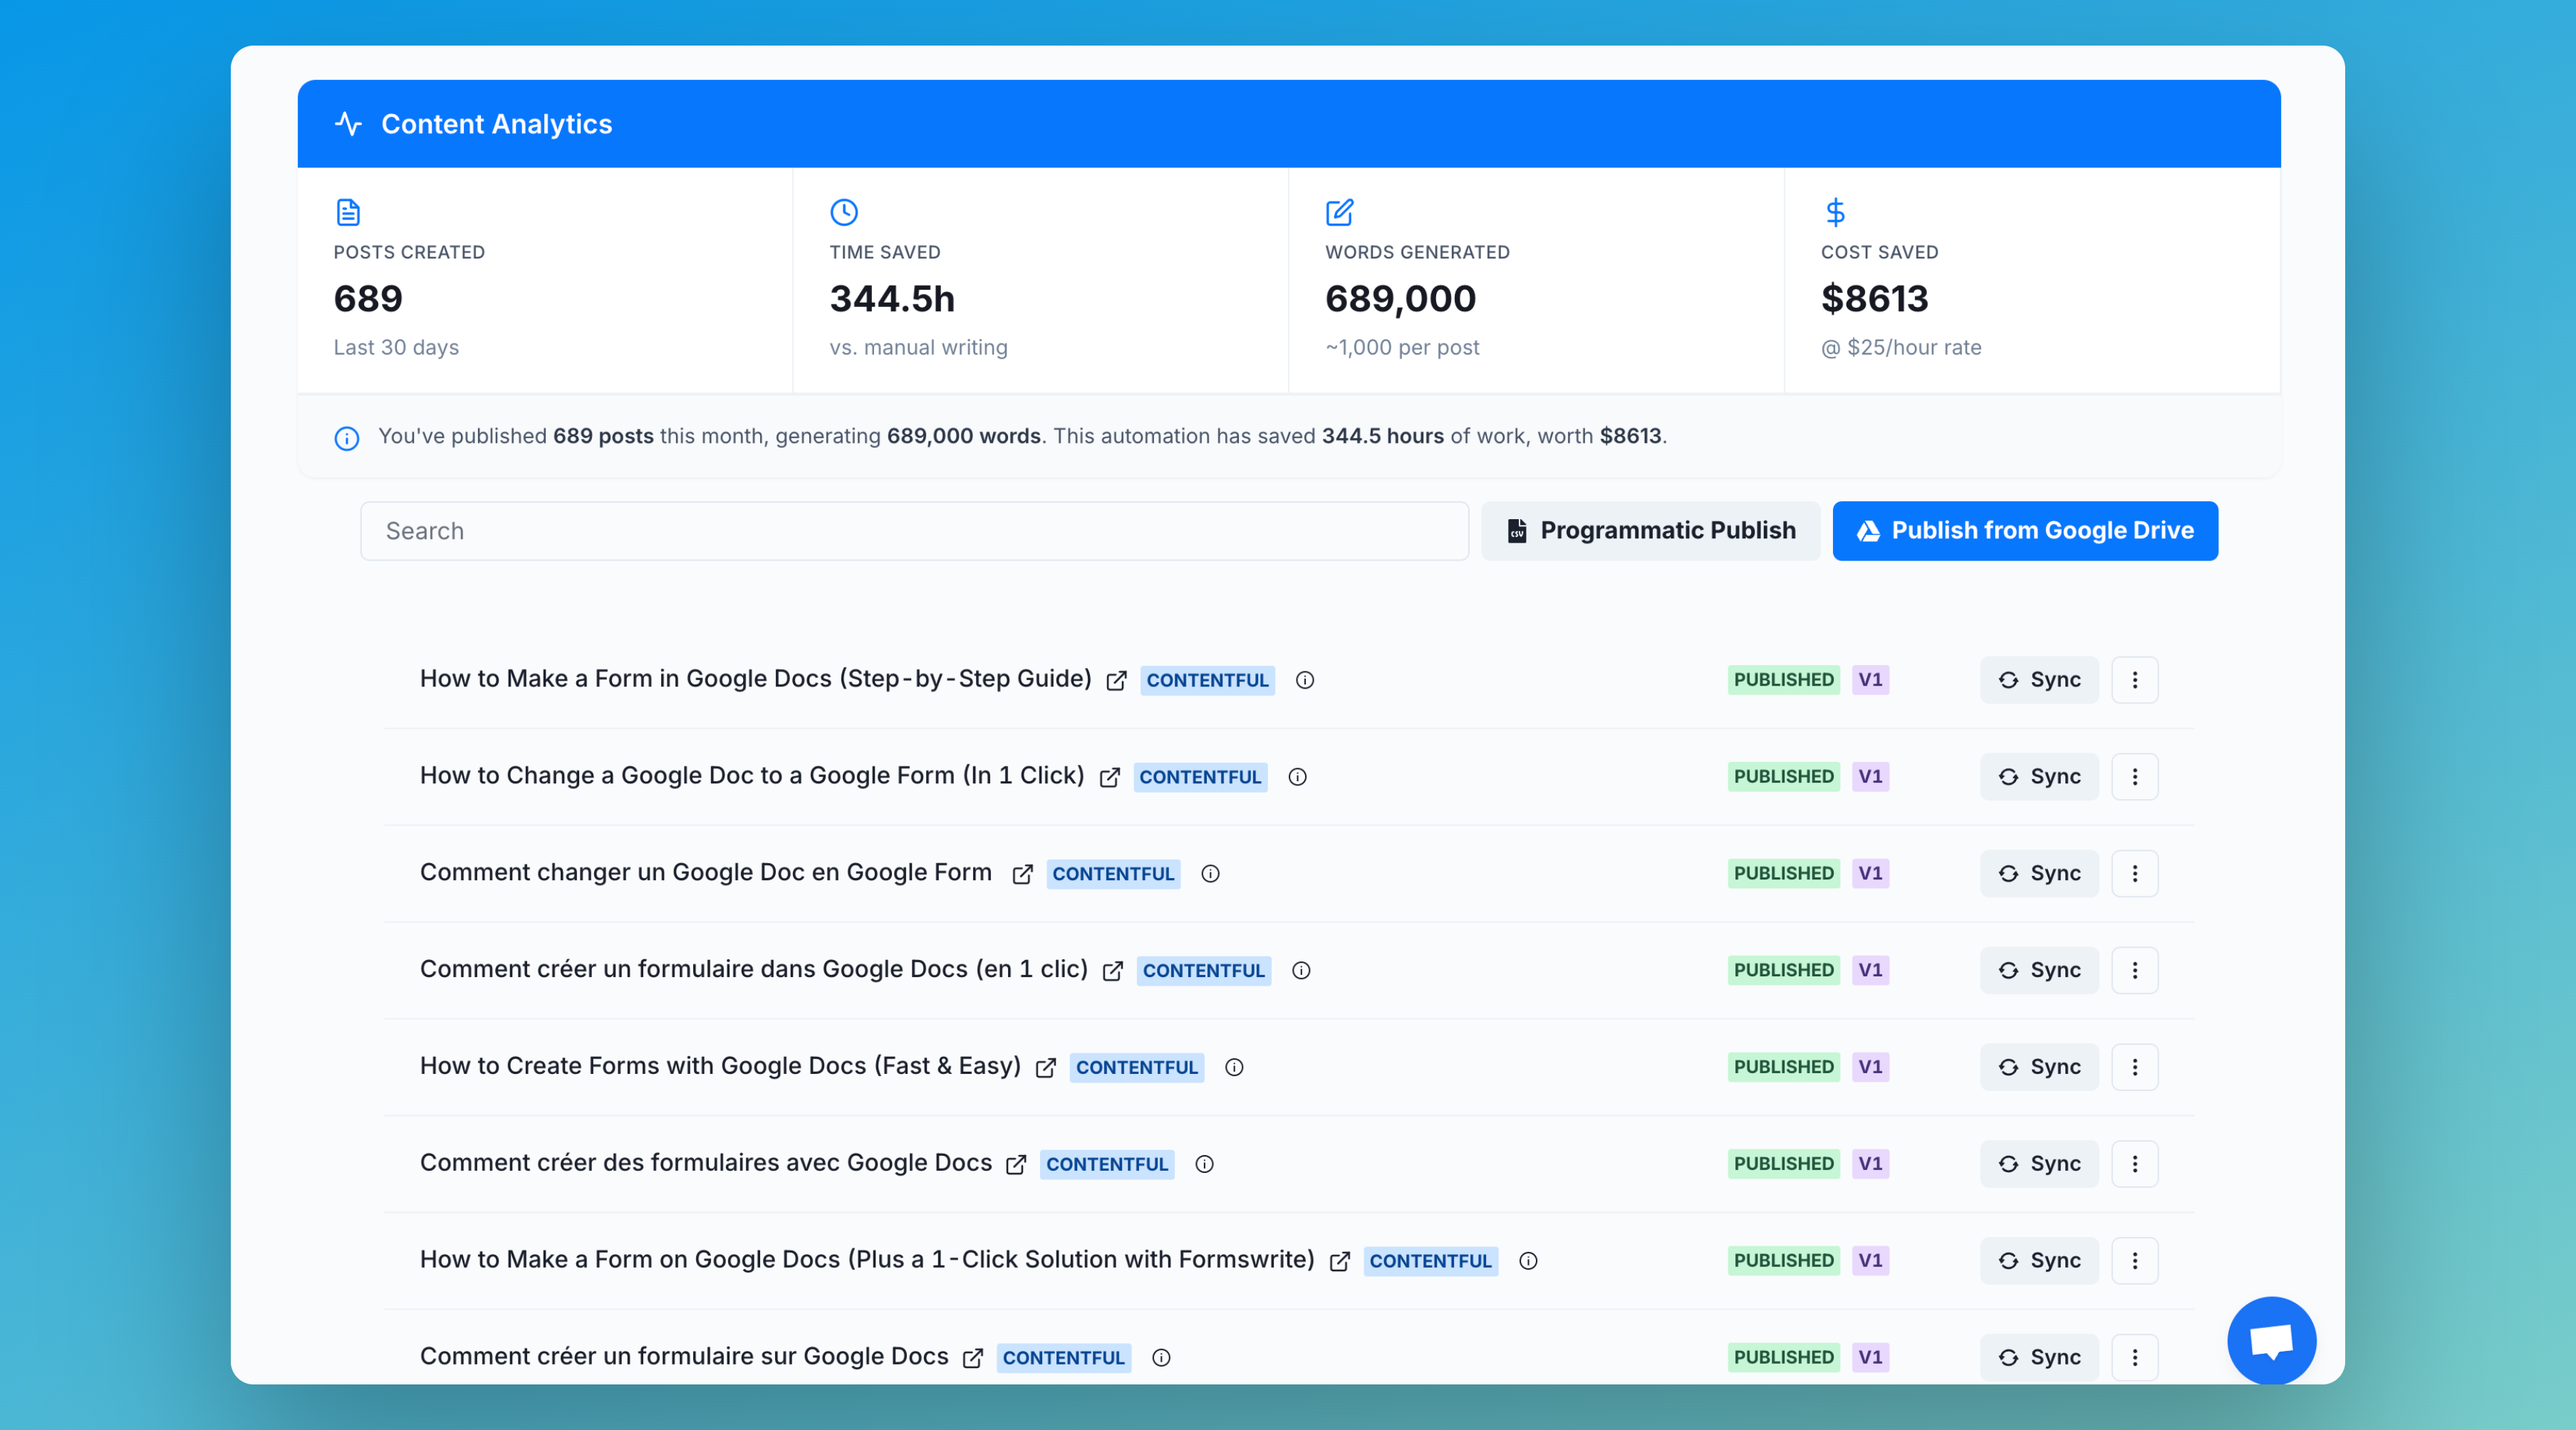The height and width of the screenshot is (1430, 2576).
Task: Open more options menu for first post row
Action: (2134, 680)
